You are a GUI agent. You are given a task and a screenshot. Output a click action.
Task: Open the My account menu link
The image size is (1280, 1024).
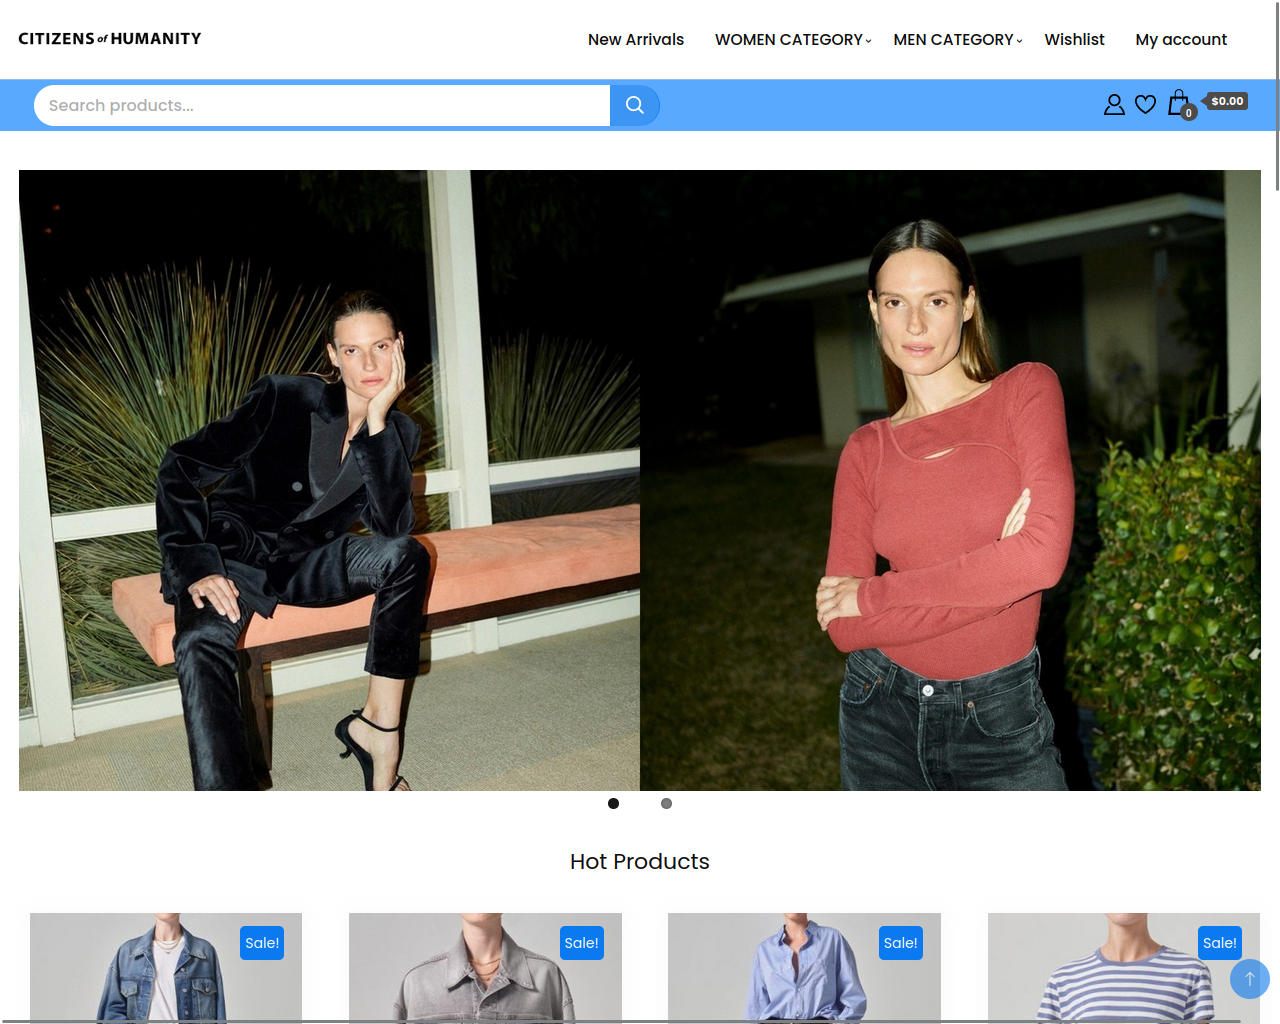(x=1181, y=39)
